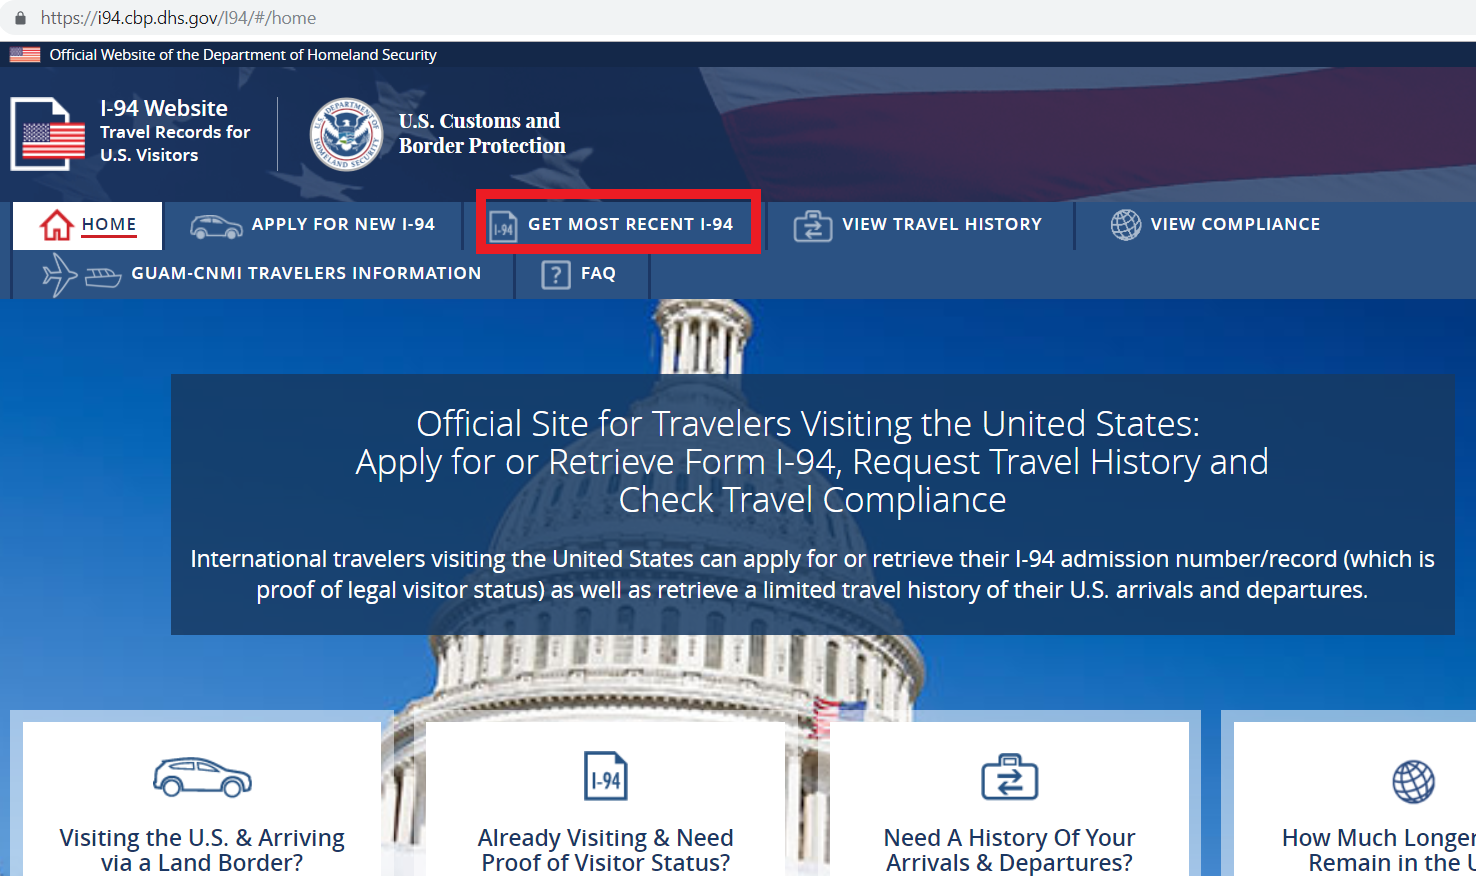Click the briefcase icon in Arrivals & Departures card
The width and height of the screenshot is (1476, 876).
pyautogui.click(x=1010, y=777)
